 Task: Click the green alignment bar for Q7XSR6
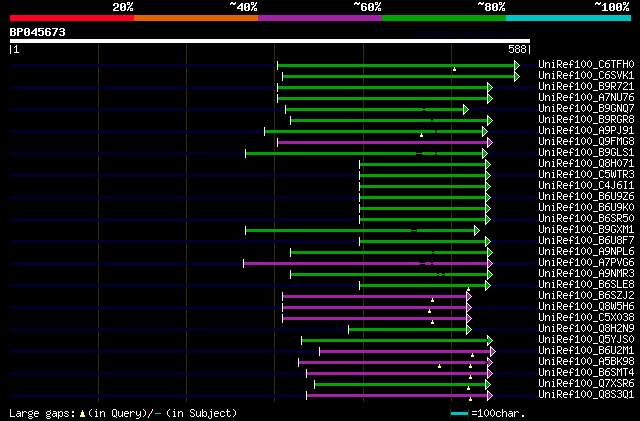pos(402,385)
